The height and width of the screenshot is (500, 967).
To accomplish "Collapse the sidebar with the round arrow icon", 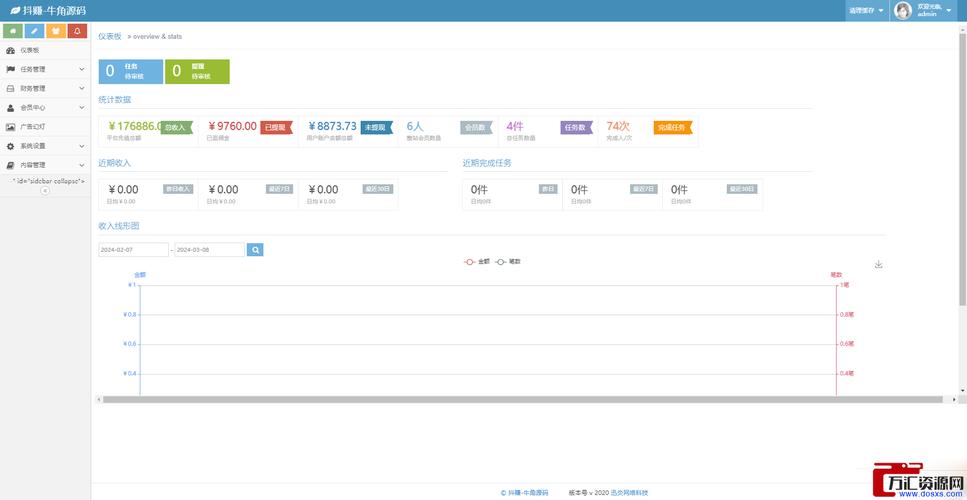I will click(x=45, y=191).
